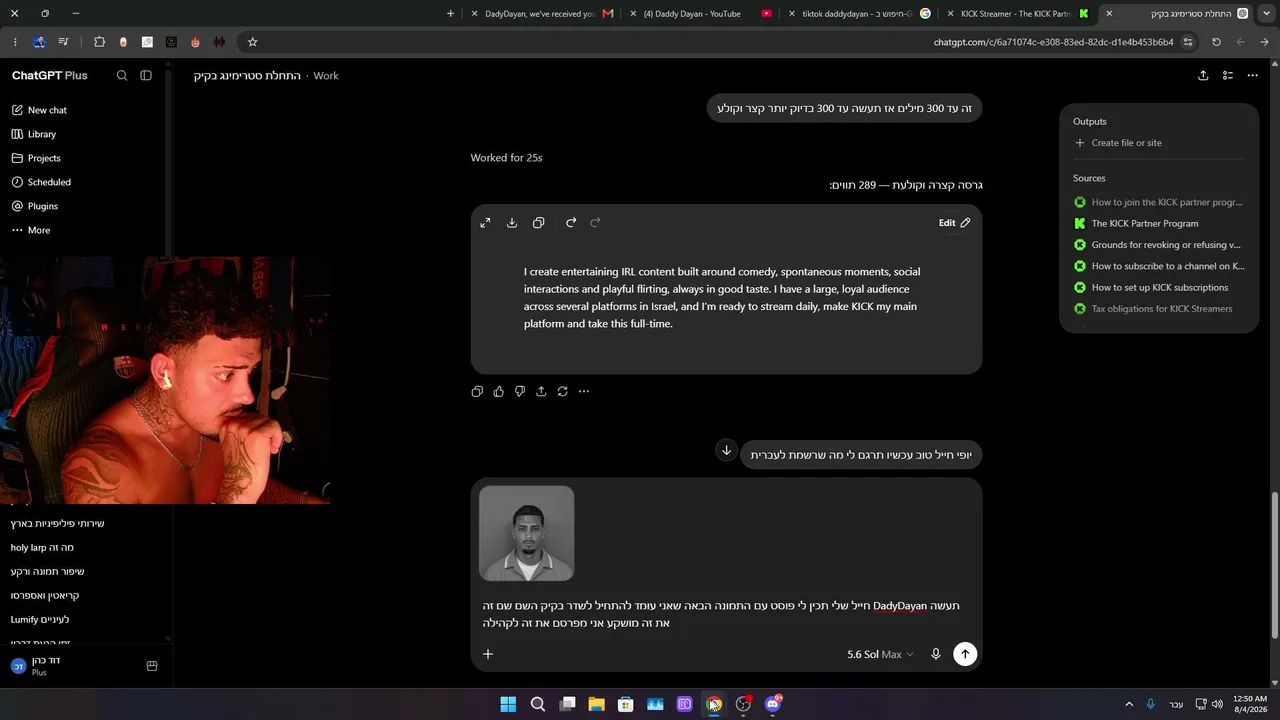
Task: Redo change in canvas block
Action: tap(596, 223)
